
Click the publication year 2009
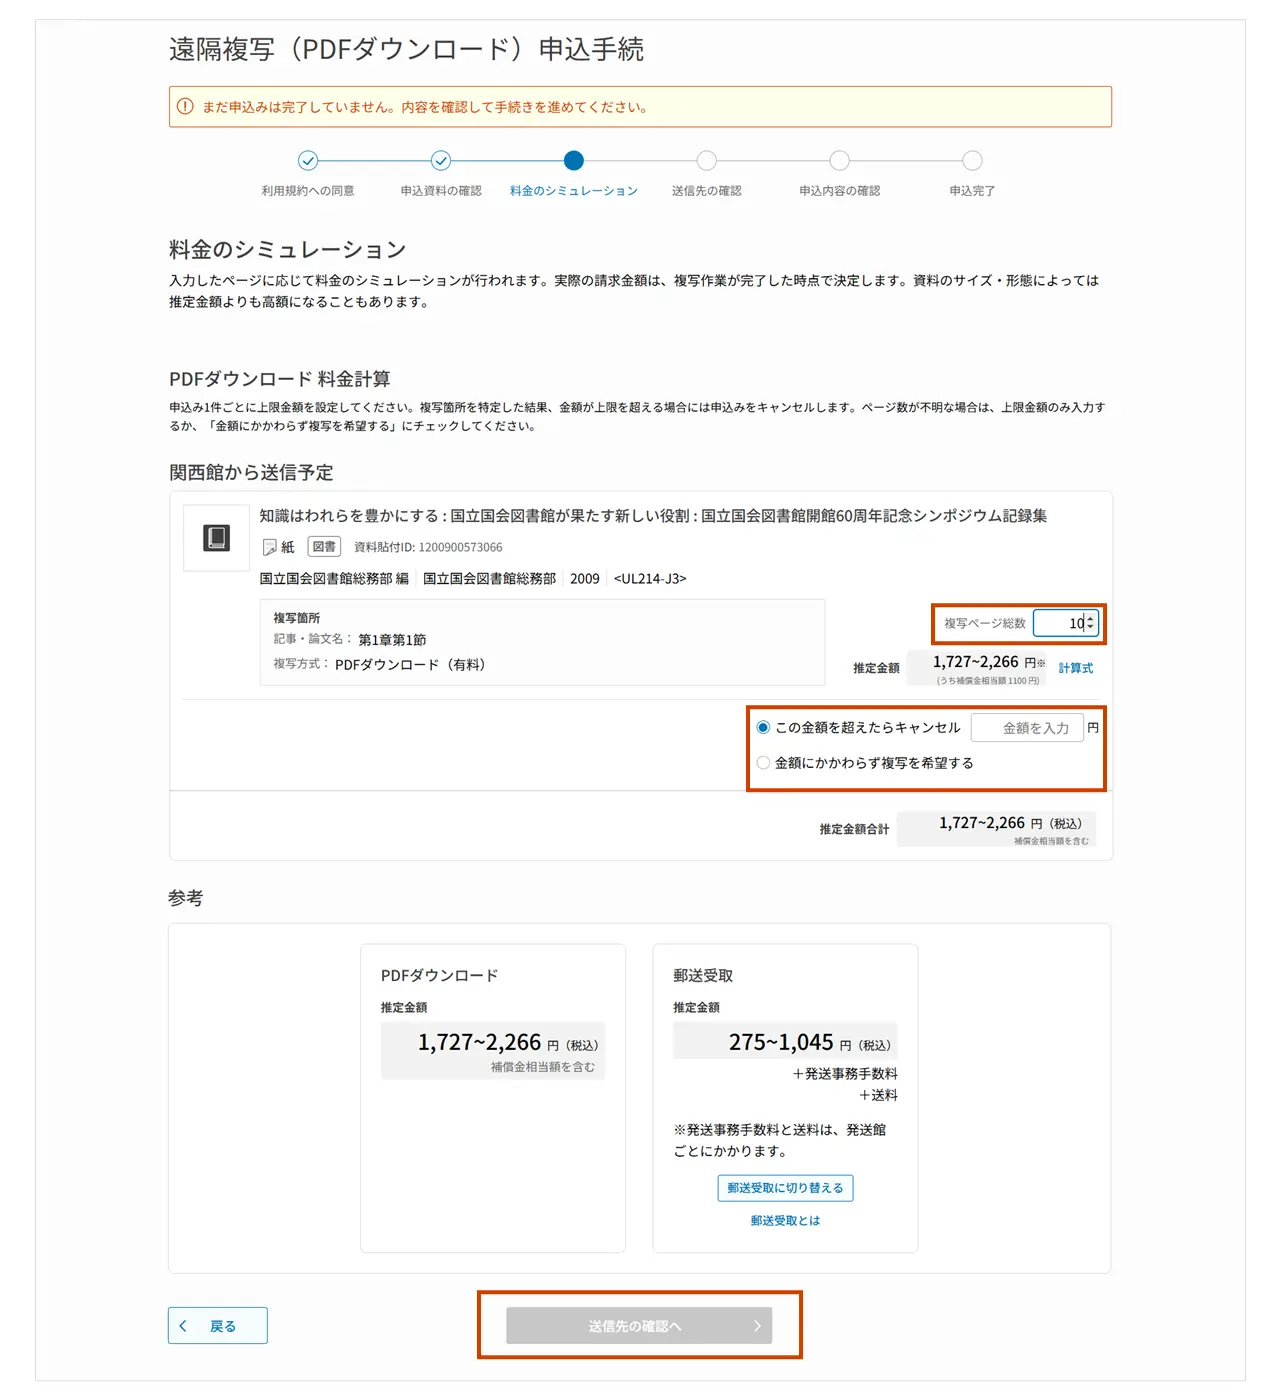pos(585,579)
